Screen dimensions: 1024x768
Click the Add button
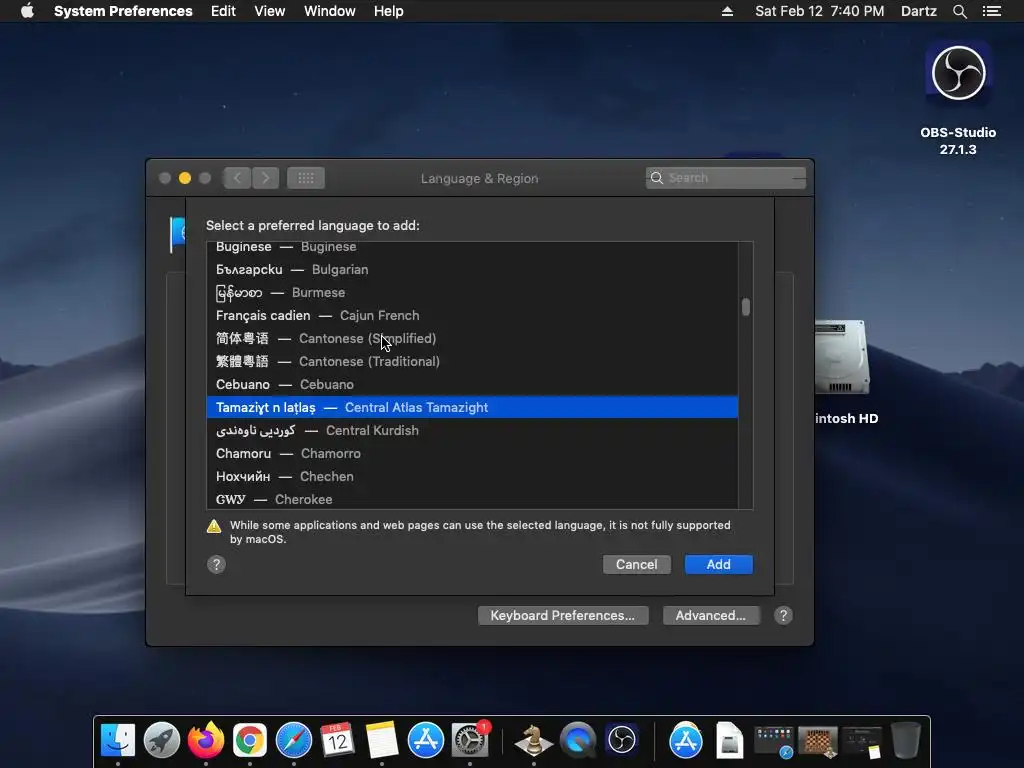[x=718, y=564]
